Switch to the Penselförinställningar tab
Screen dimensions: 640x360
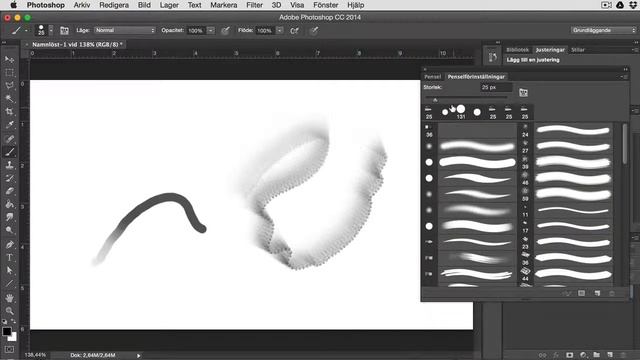476,77
